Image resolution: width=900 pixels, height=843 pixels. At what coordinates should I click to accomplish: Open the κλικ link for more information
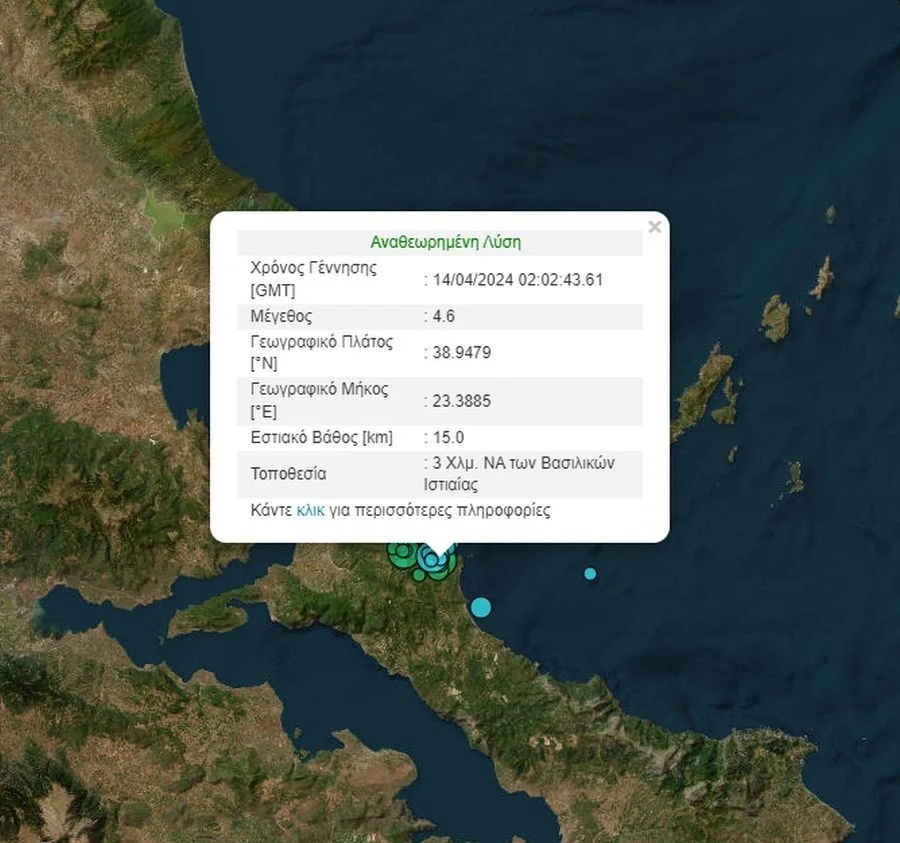tap(310, 510)
